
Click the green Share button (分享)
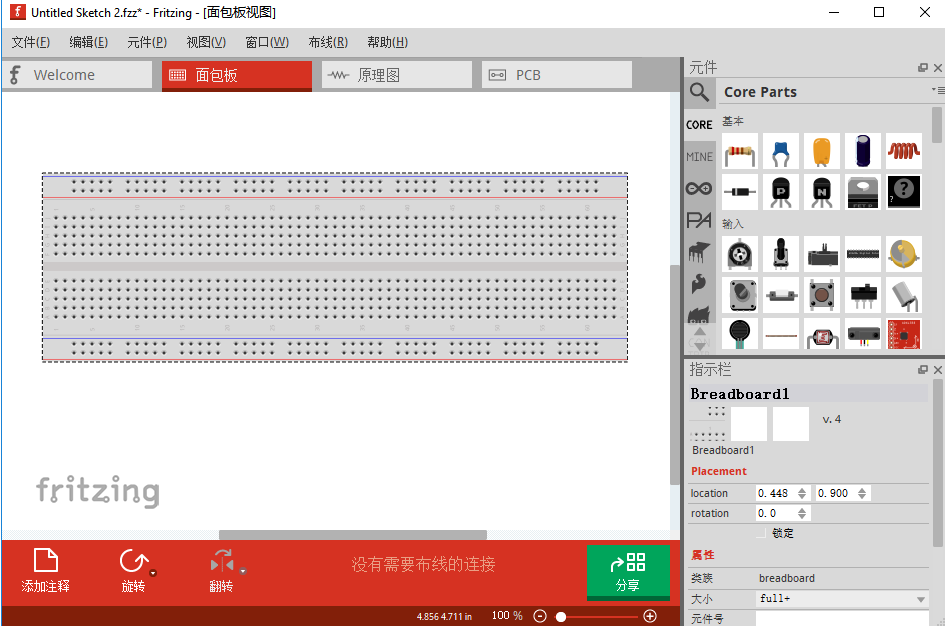628,572
